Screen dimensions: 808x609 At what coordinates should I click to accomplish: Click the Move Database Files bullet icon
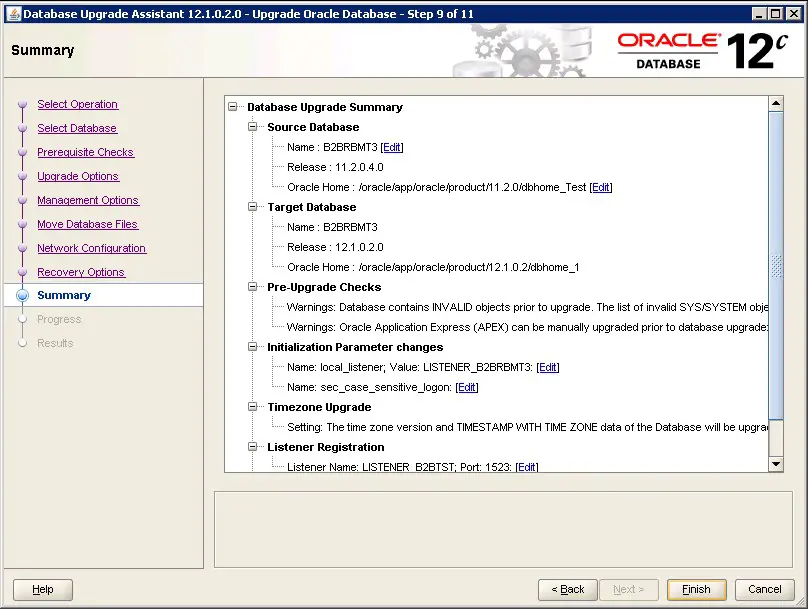22,224
